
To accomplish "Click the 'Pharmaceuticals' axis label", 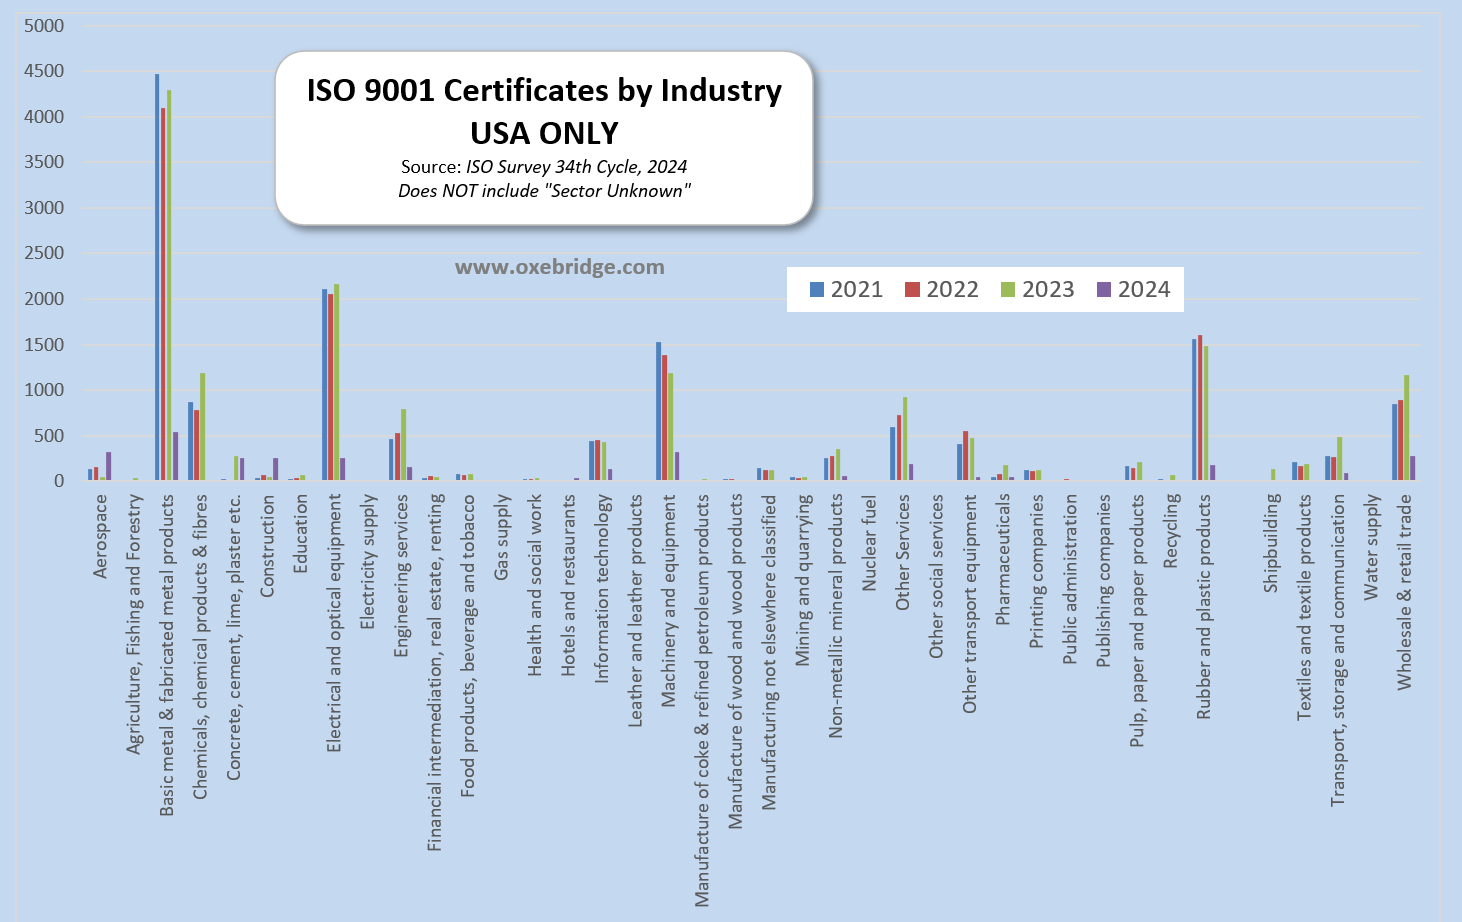I will (1003, 560).
